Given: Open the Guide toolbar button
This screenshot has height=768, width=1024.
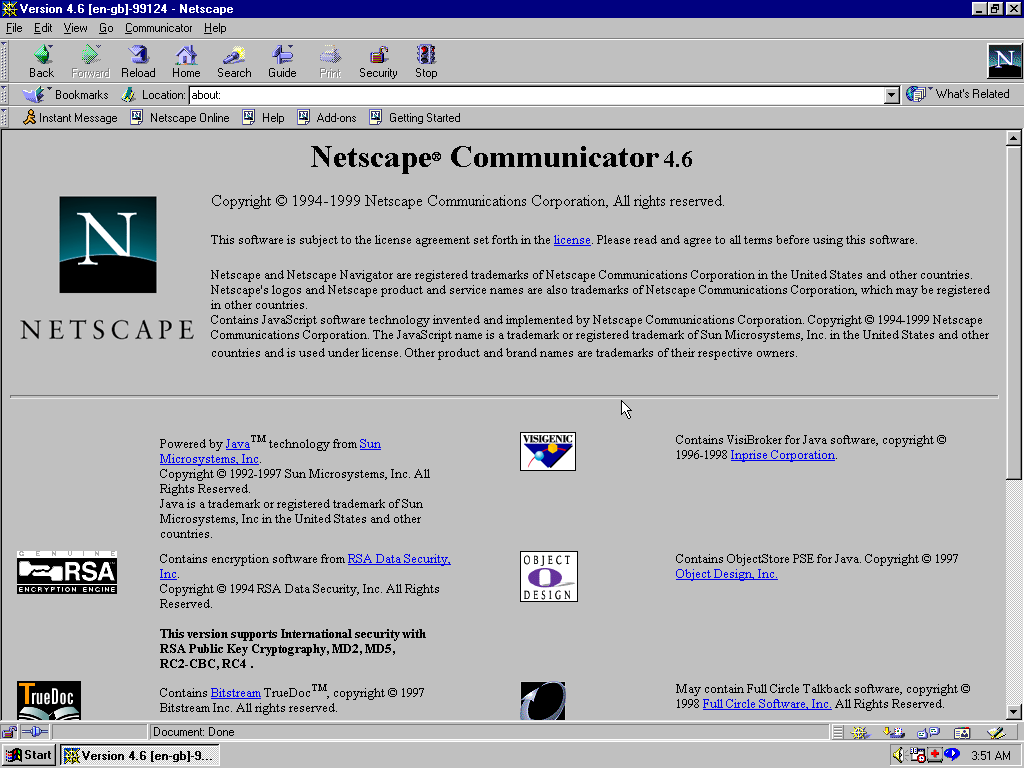Looking at the screenshot, I should pyautogui.click(x=282, y=62).
